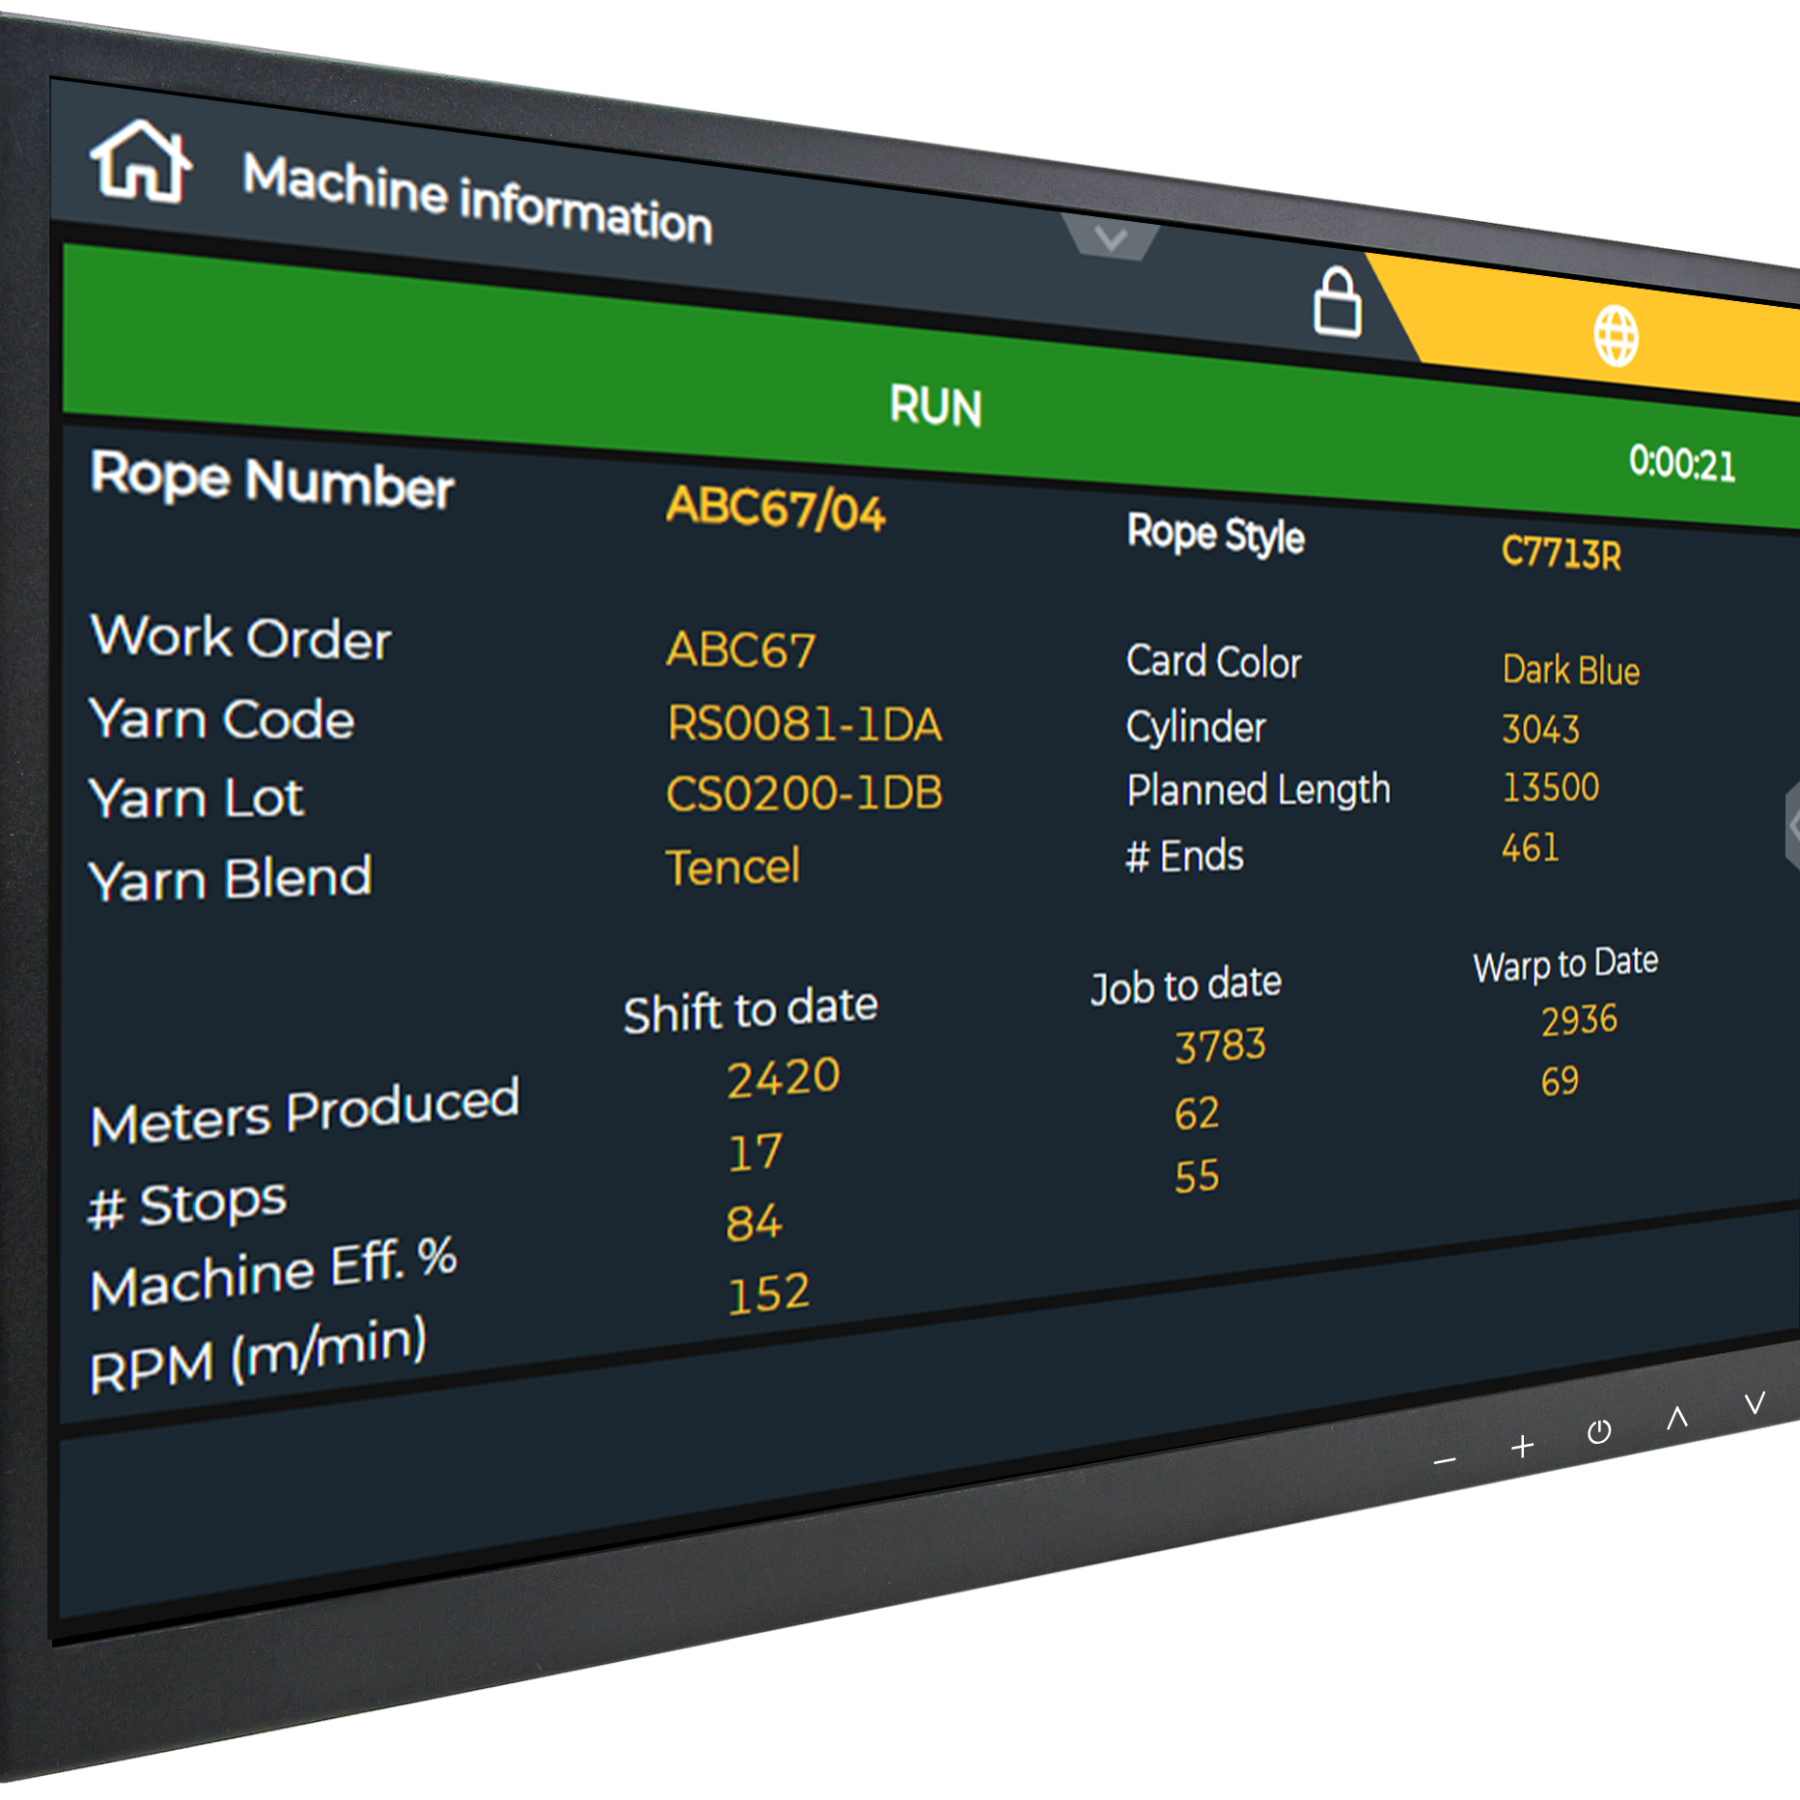Click the Yarn Blend value Tencel

tap(733, 866)
